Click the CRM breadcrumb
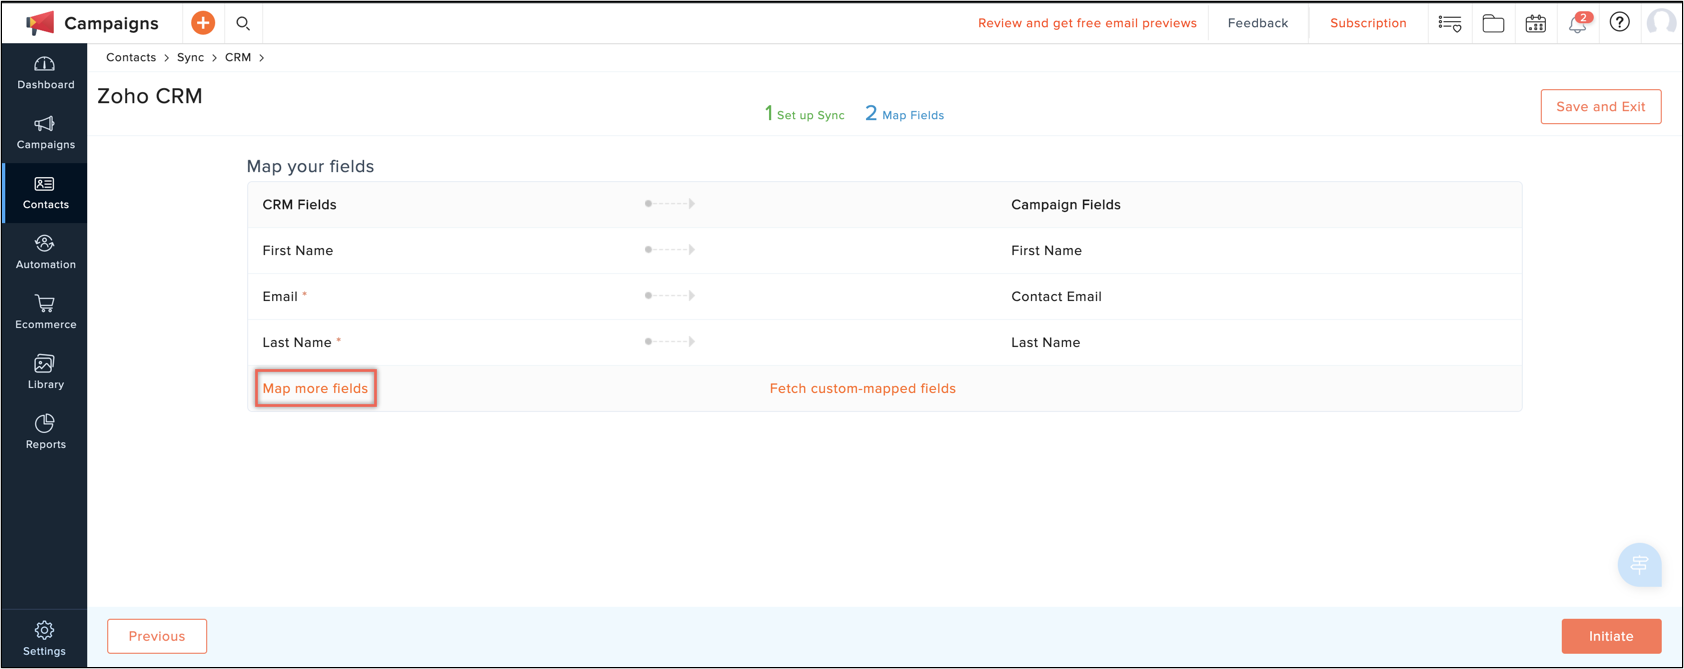 tap(238, 58)
